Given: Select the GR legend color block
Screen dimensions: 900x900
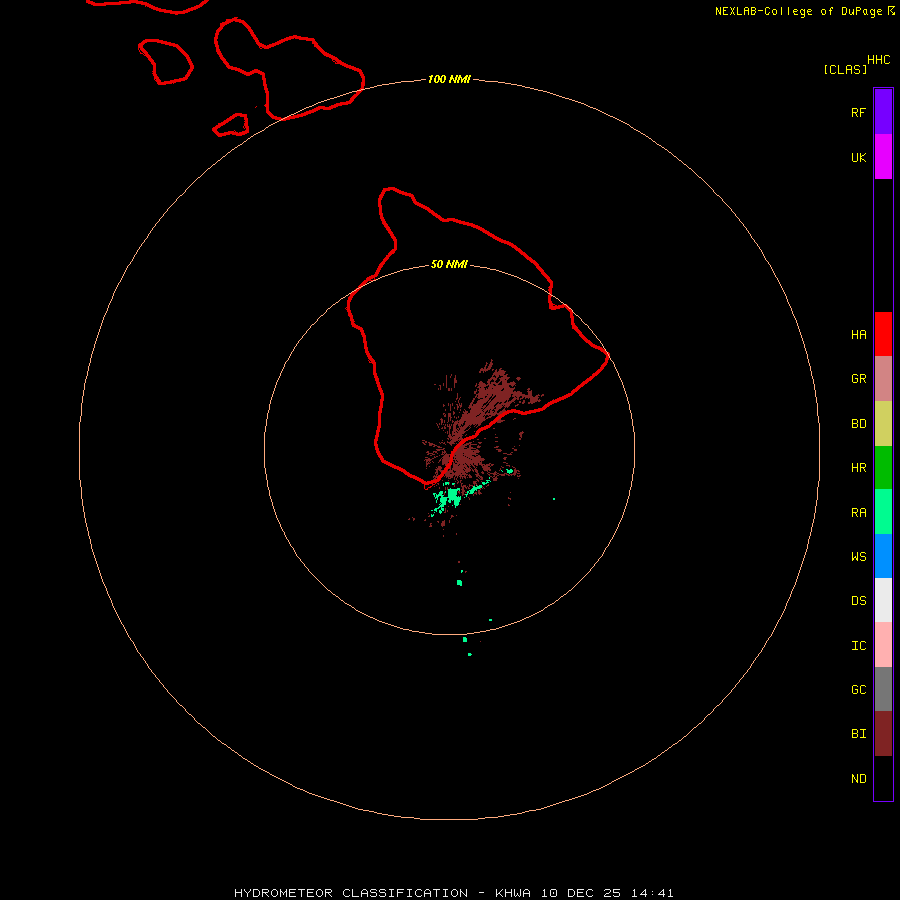Looking at the screenshot, I should pos(883,379).
